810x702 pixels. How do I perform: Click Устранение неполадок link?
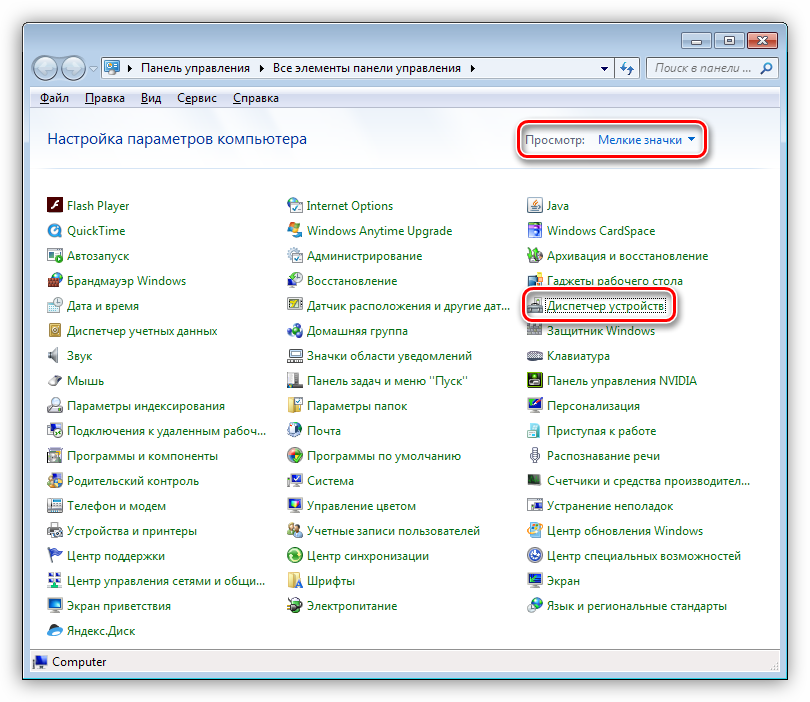pyautogui.click(x=610, y=506)
